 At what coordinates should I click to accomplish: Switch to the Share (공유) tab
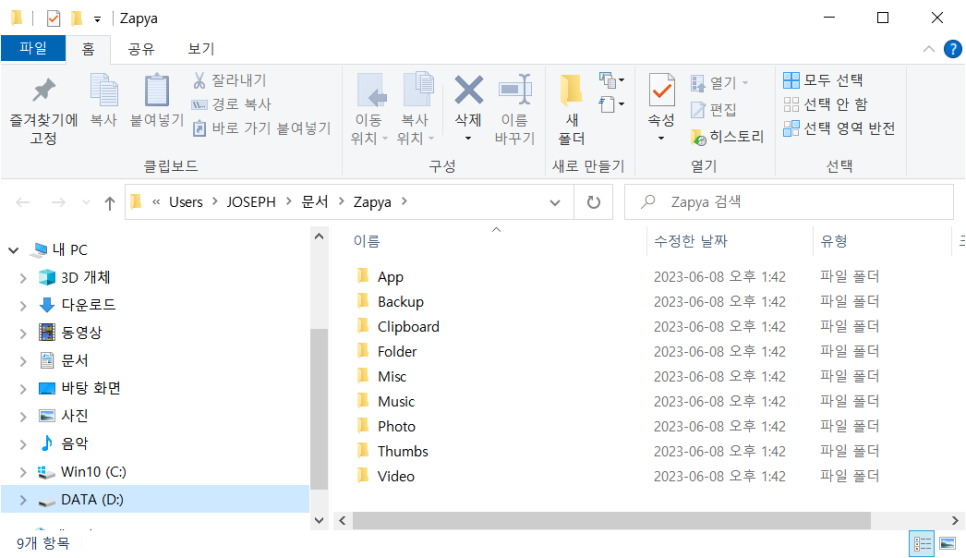(x=141, y=49)
